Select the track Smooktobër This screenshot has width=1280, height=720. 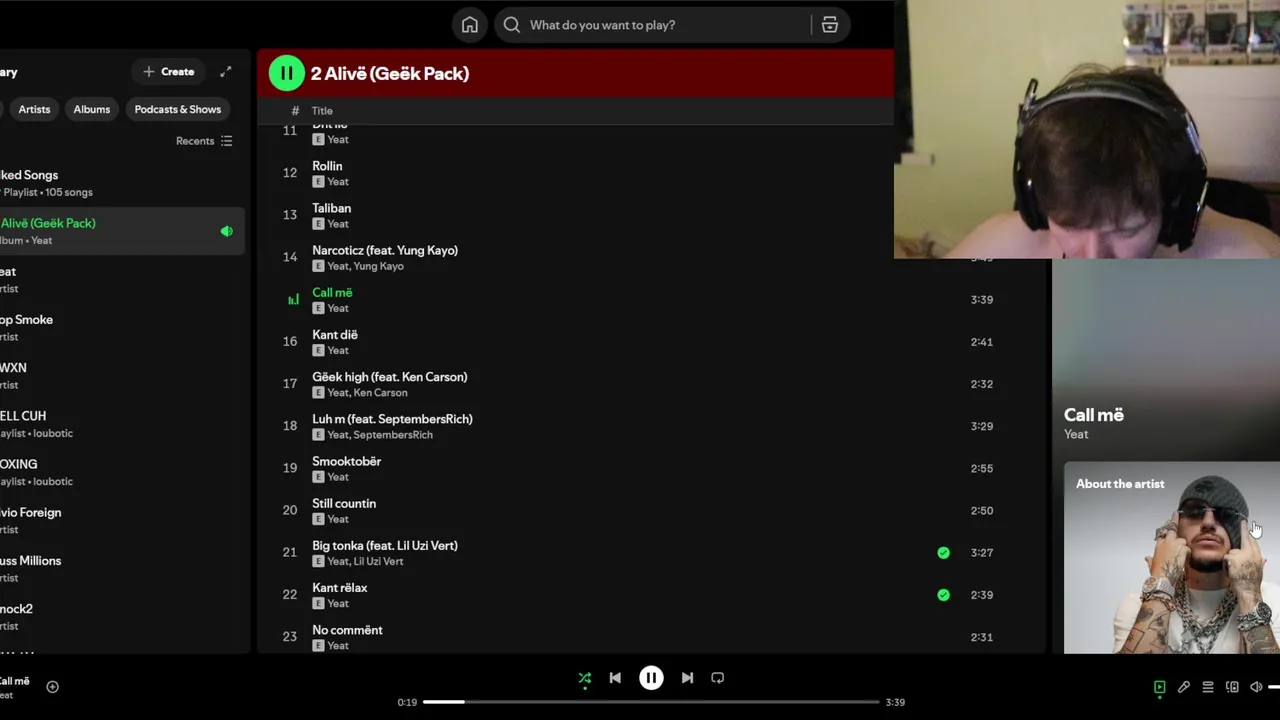(346, 461)
